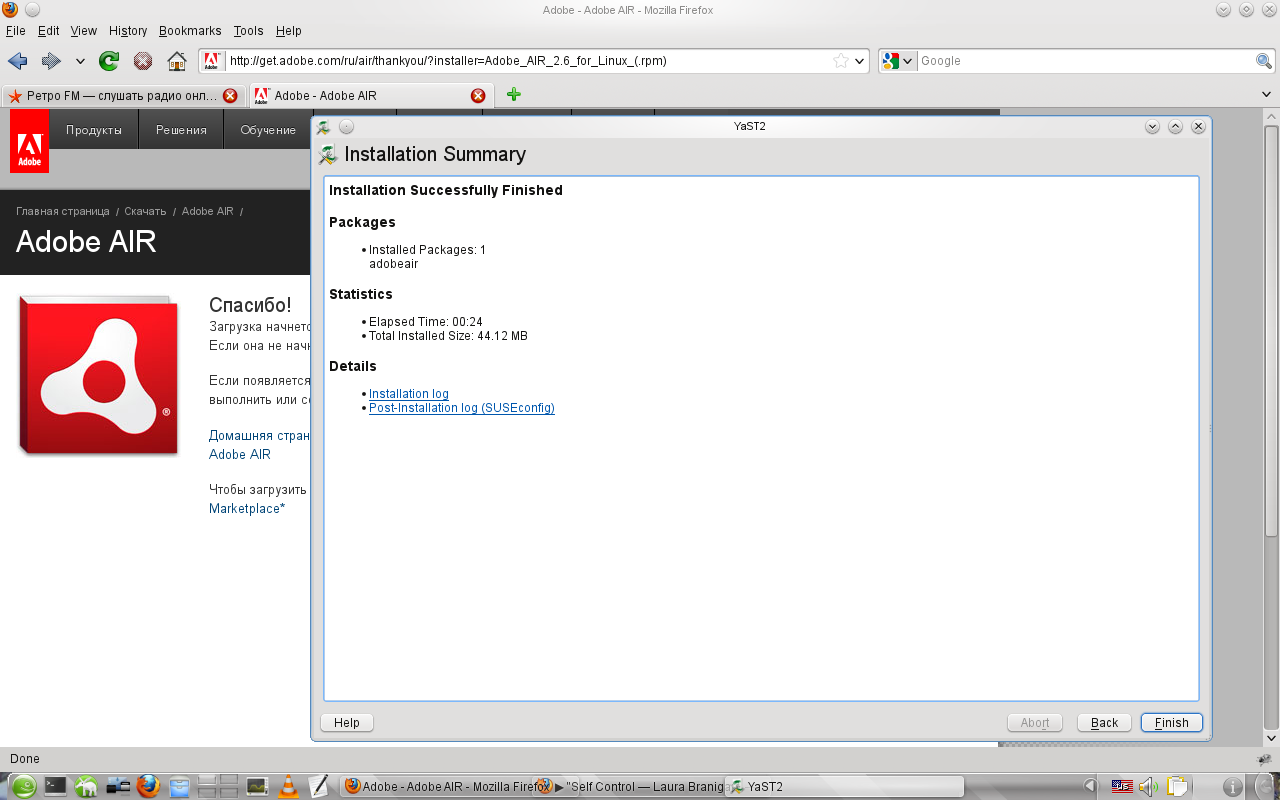
Task: Open the Tools menu in Firefox
Action: [249, 31]
